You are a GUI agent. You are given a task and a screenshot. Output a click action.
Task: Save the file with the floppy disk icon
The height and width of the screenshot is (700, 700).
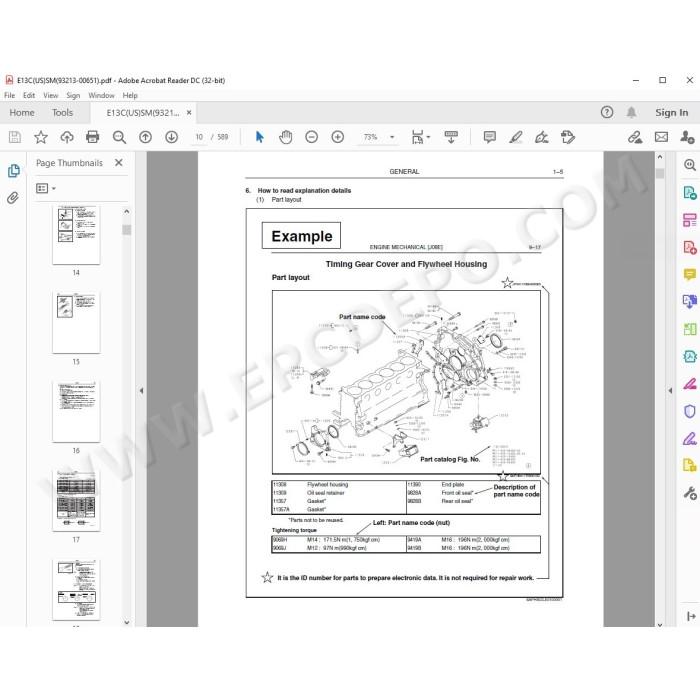tap(15, 137)
